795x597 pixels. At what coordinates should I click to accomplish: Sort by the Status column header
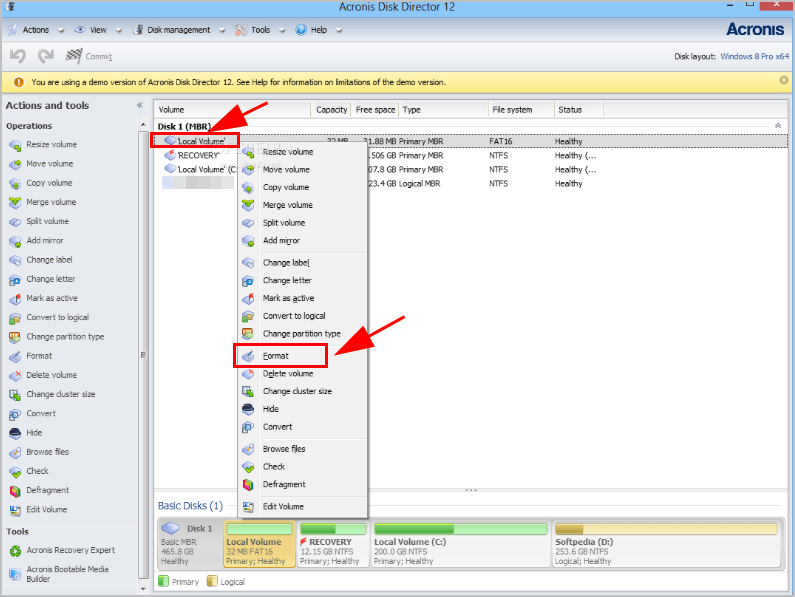pyautogui.click(x=579, y=110)
